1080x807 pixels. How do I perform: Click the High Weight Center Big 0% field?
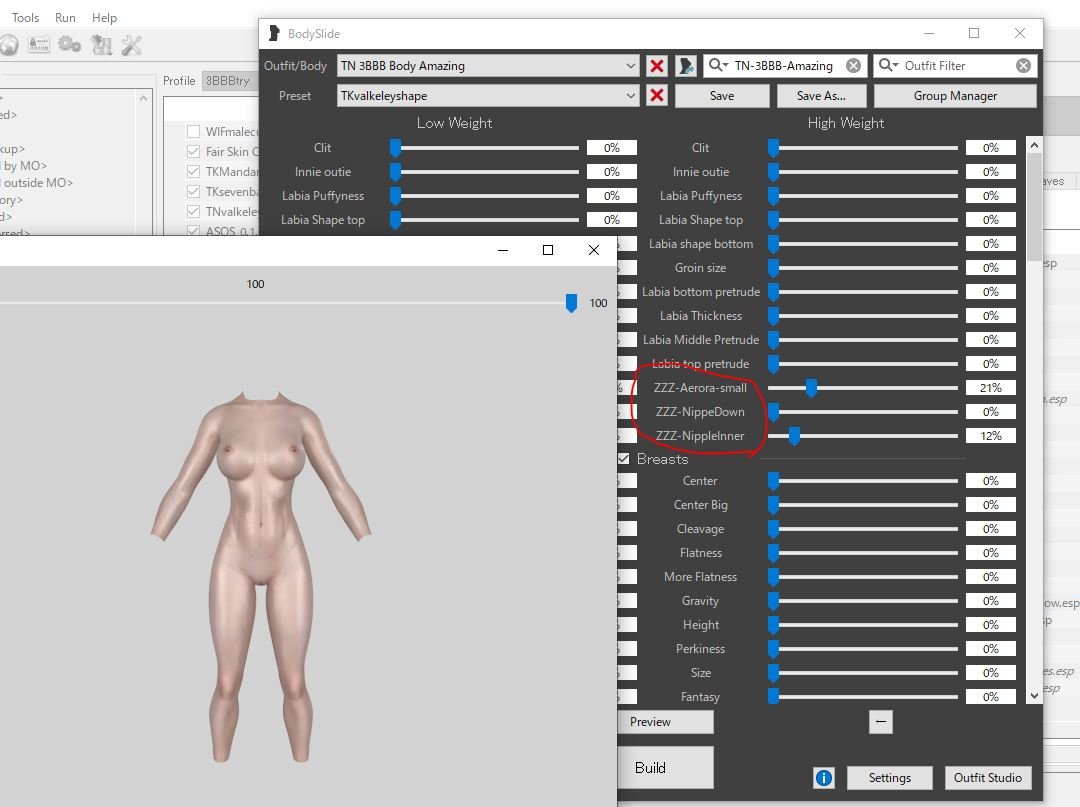[990, 505]
